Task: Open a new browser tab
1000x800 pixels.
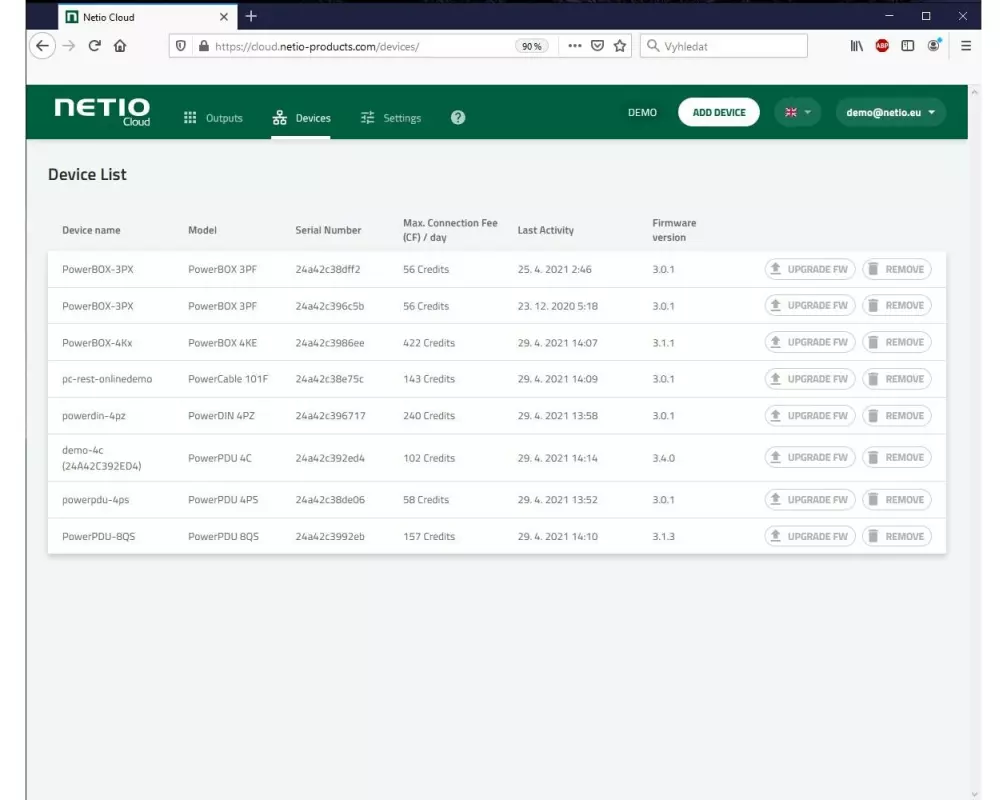Action: click(251, 16)
